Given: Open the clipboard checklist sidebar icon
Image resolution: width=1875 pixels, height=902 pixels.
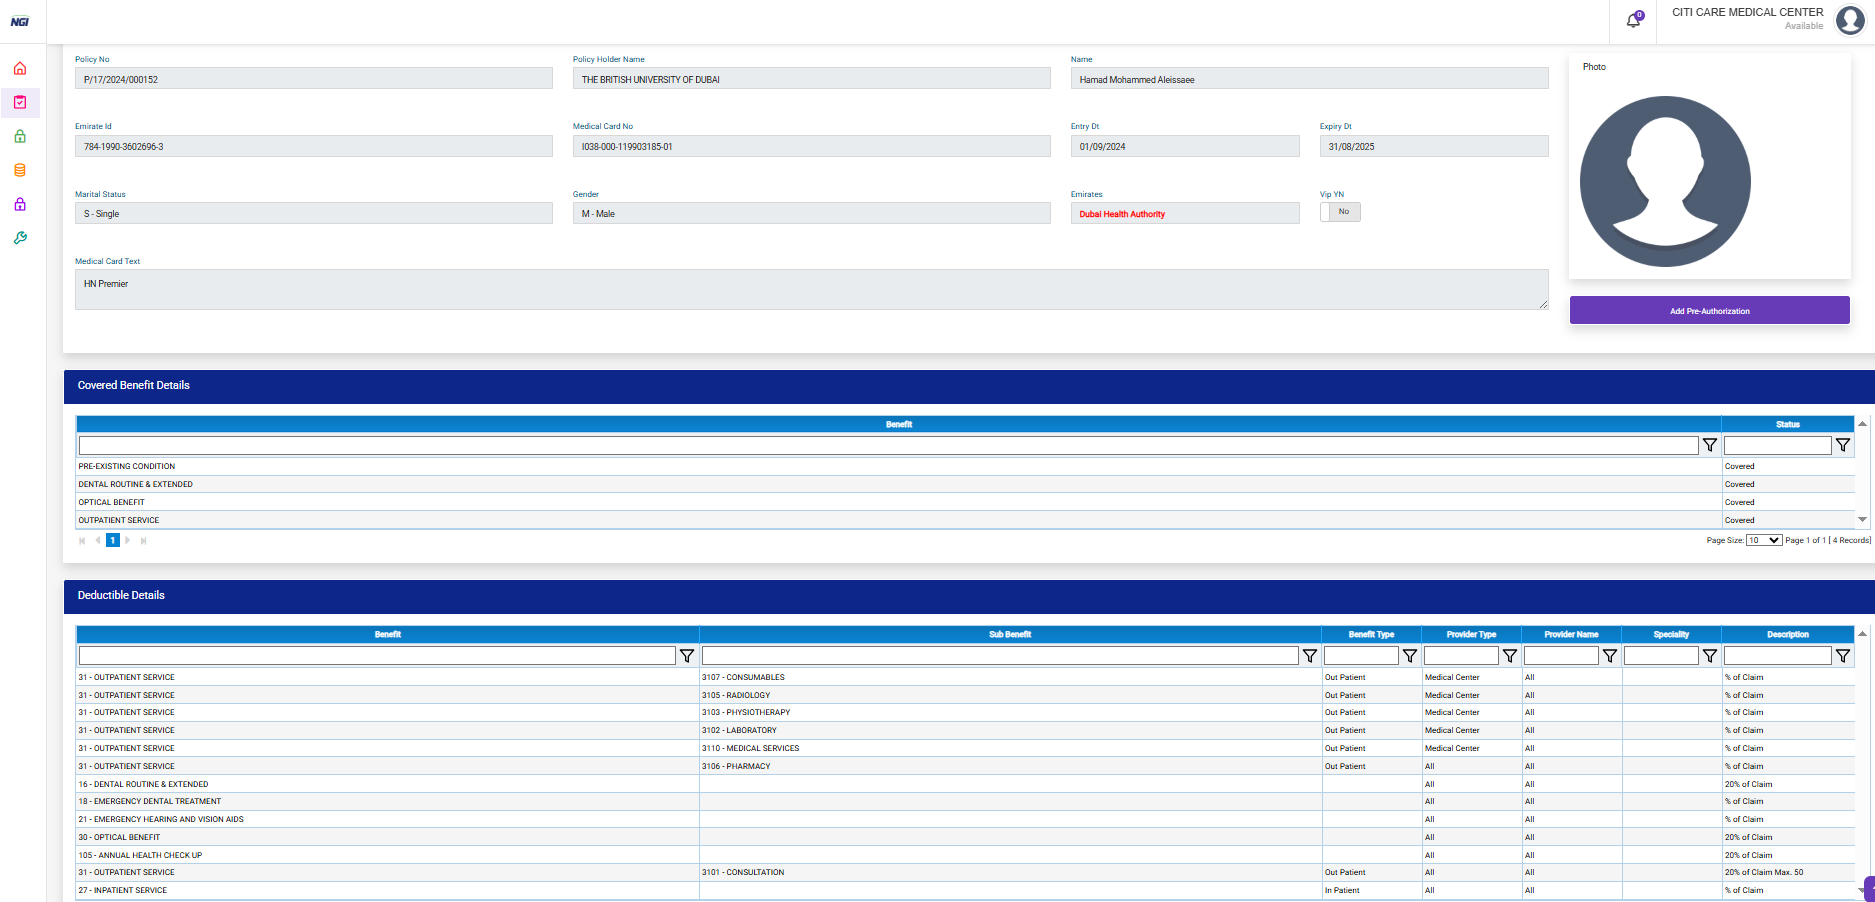Looking at the screenshot, I should pyautogui.click(x=20, y=102).
